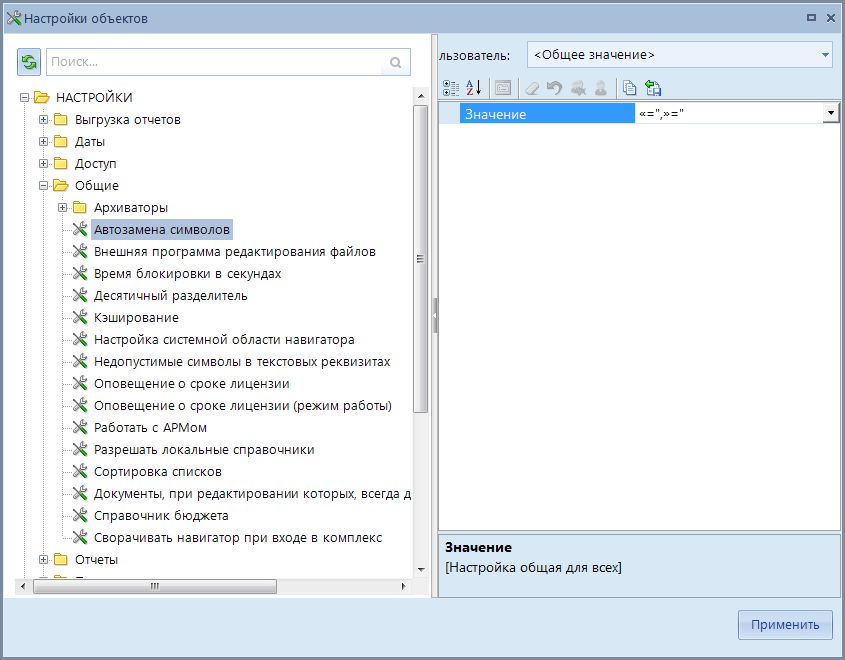This screenshot has height=660, width=845.
Task: Sort properties alphabetically with A-Z icon
Action: [x=474, y=88]
